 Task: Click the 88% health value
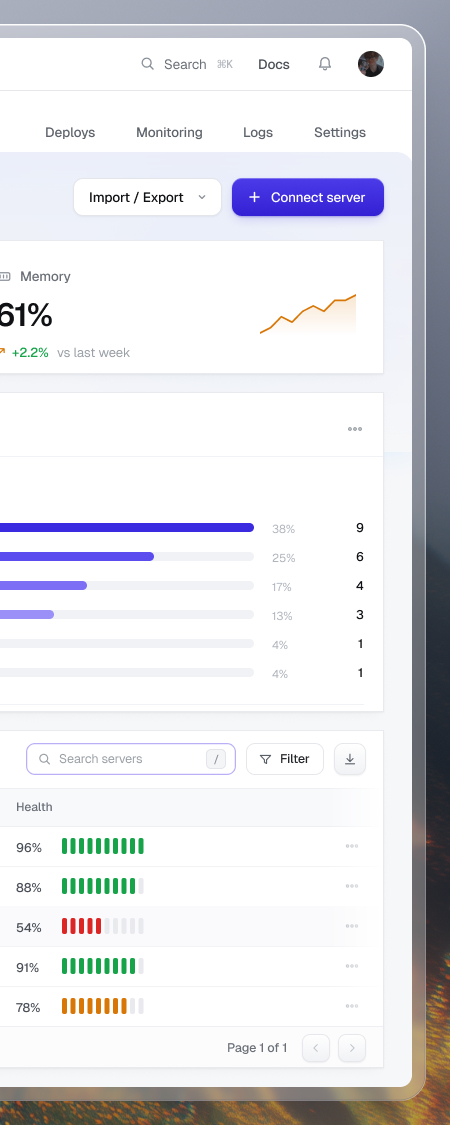(x=29, y=888)
